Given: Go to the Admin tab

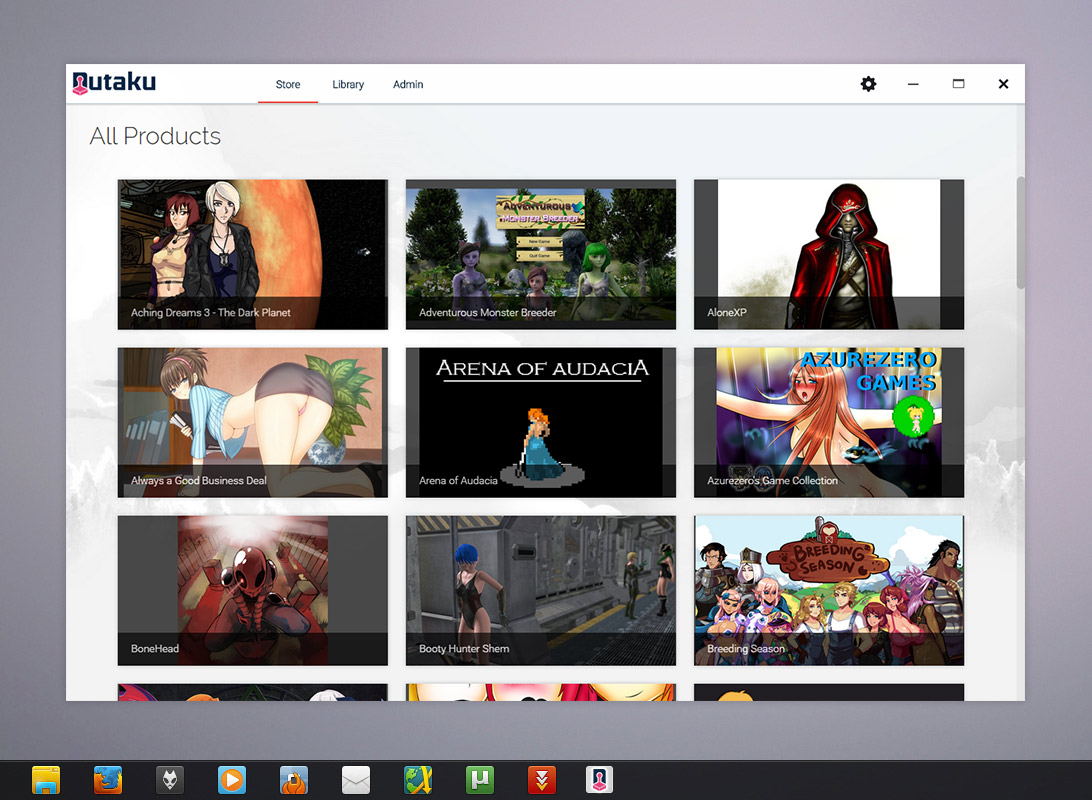Looking at the screenshot, I should pos(408,84).
